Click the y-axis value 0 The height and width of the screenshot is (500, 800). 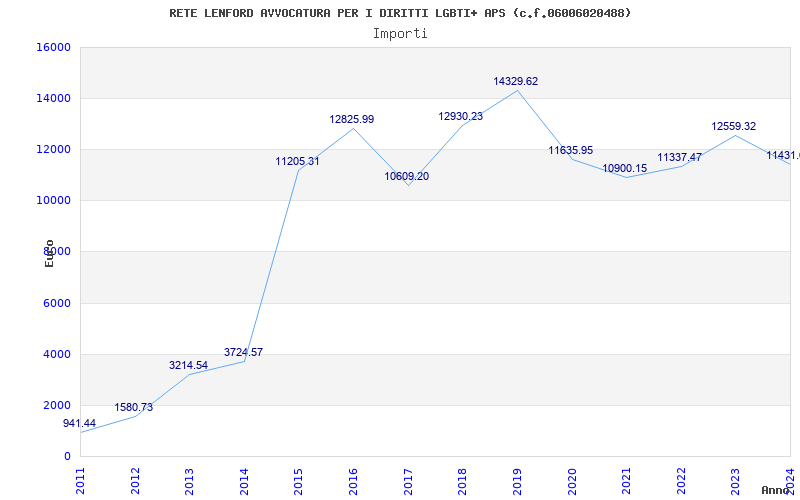coord(67,456)
